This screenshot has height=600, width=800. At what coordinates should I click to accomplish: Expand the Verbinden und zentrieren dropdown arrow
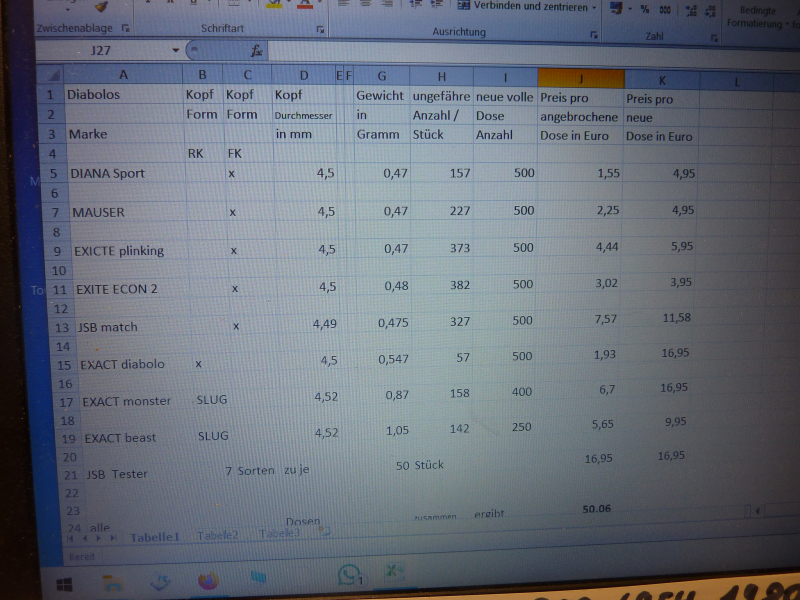click(594, 7)
